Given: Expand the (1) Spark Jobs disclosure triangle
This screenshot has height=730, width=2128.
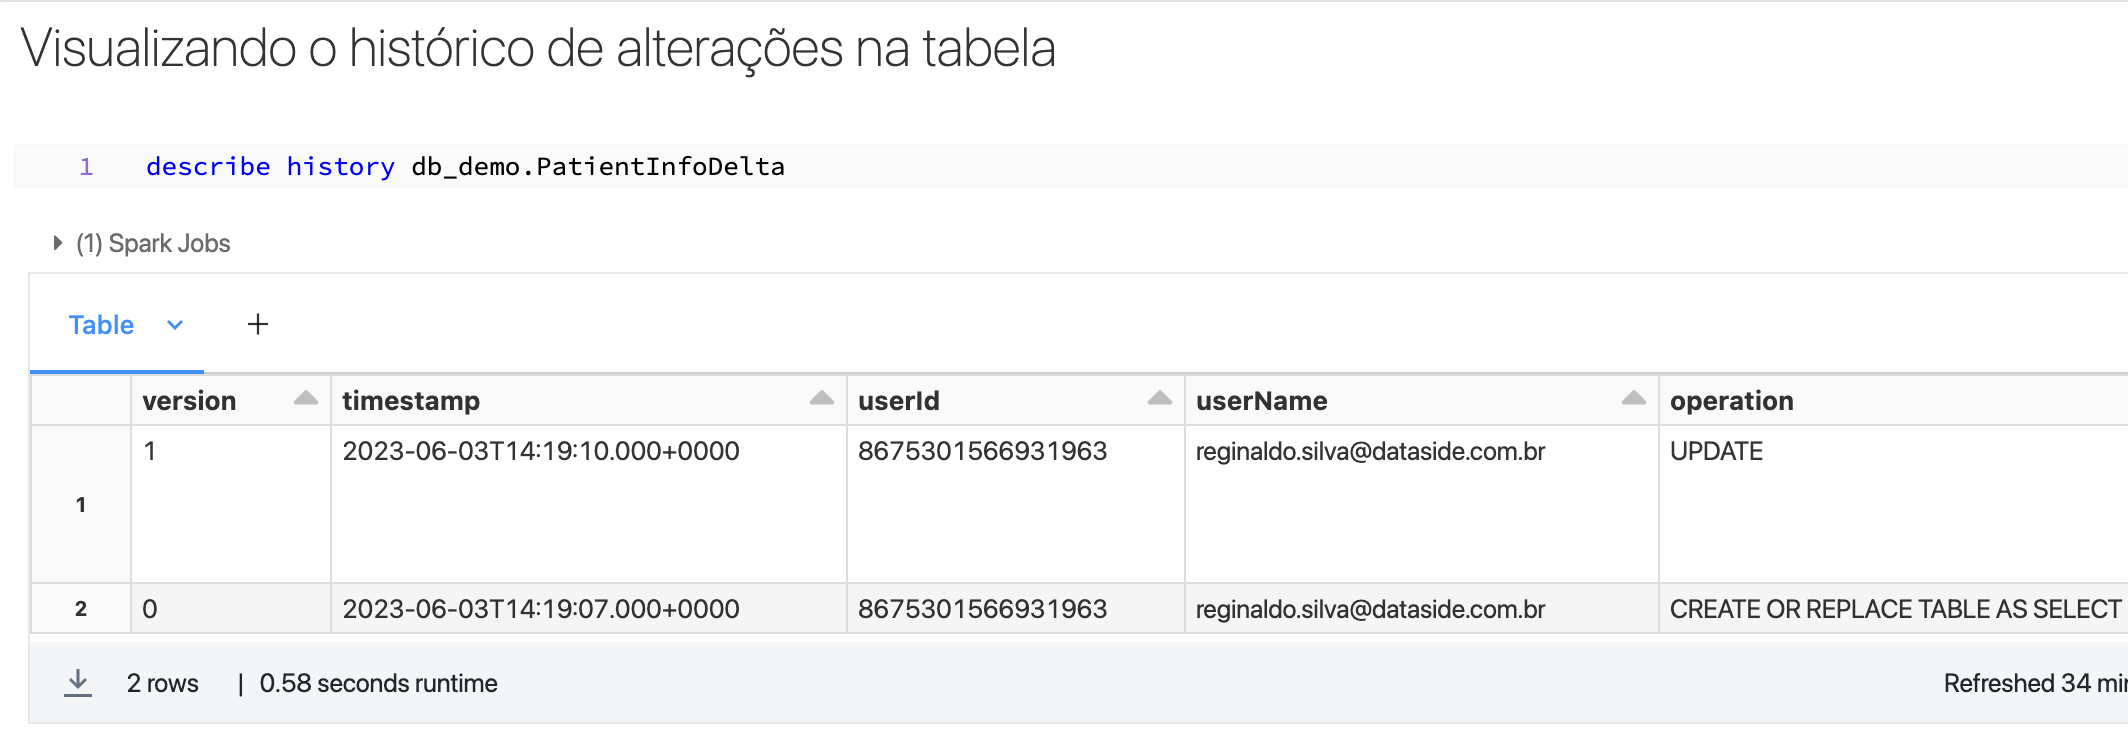Looking at the screenshot, I should 58,243.
